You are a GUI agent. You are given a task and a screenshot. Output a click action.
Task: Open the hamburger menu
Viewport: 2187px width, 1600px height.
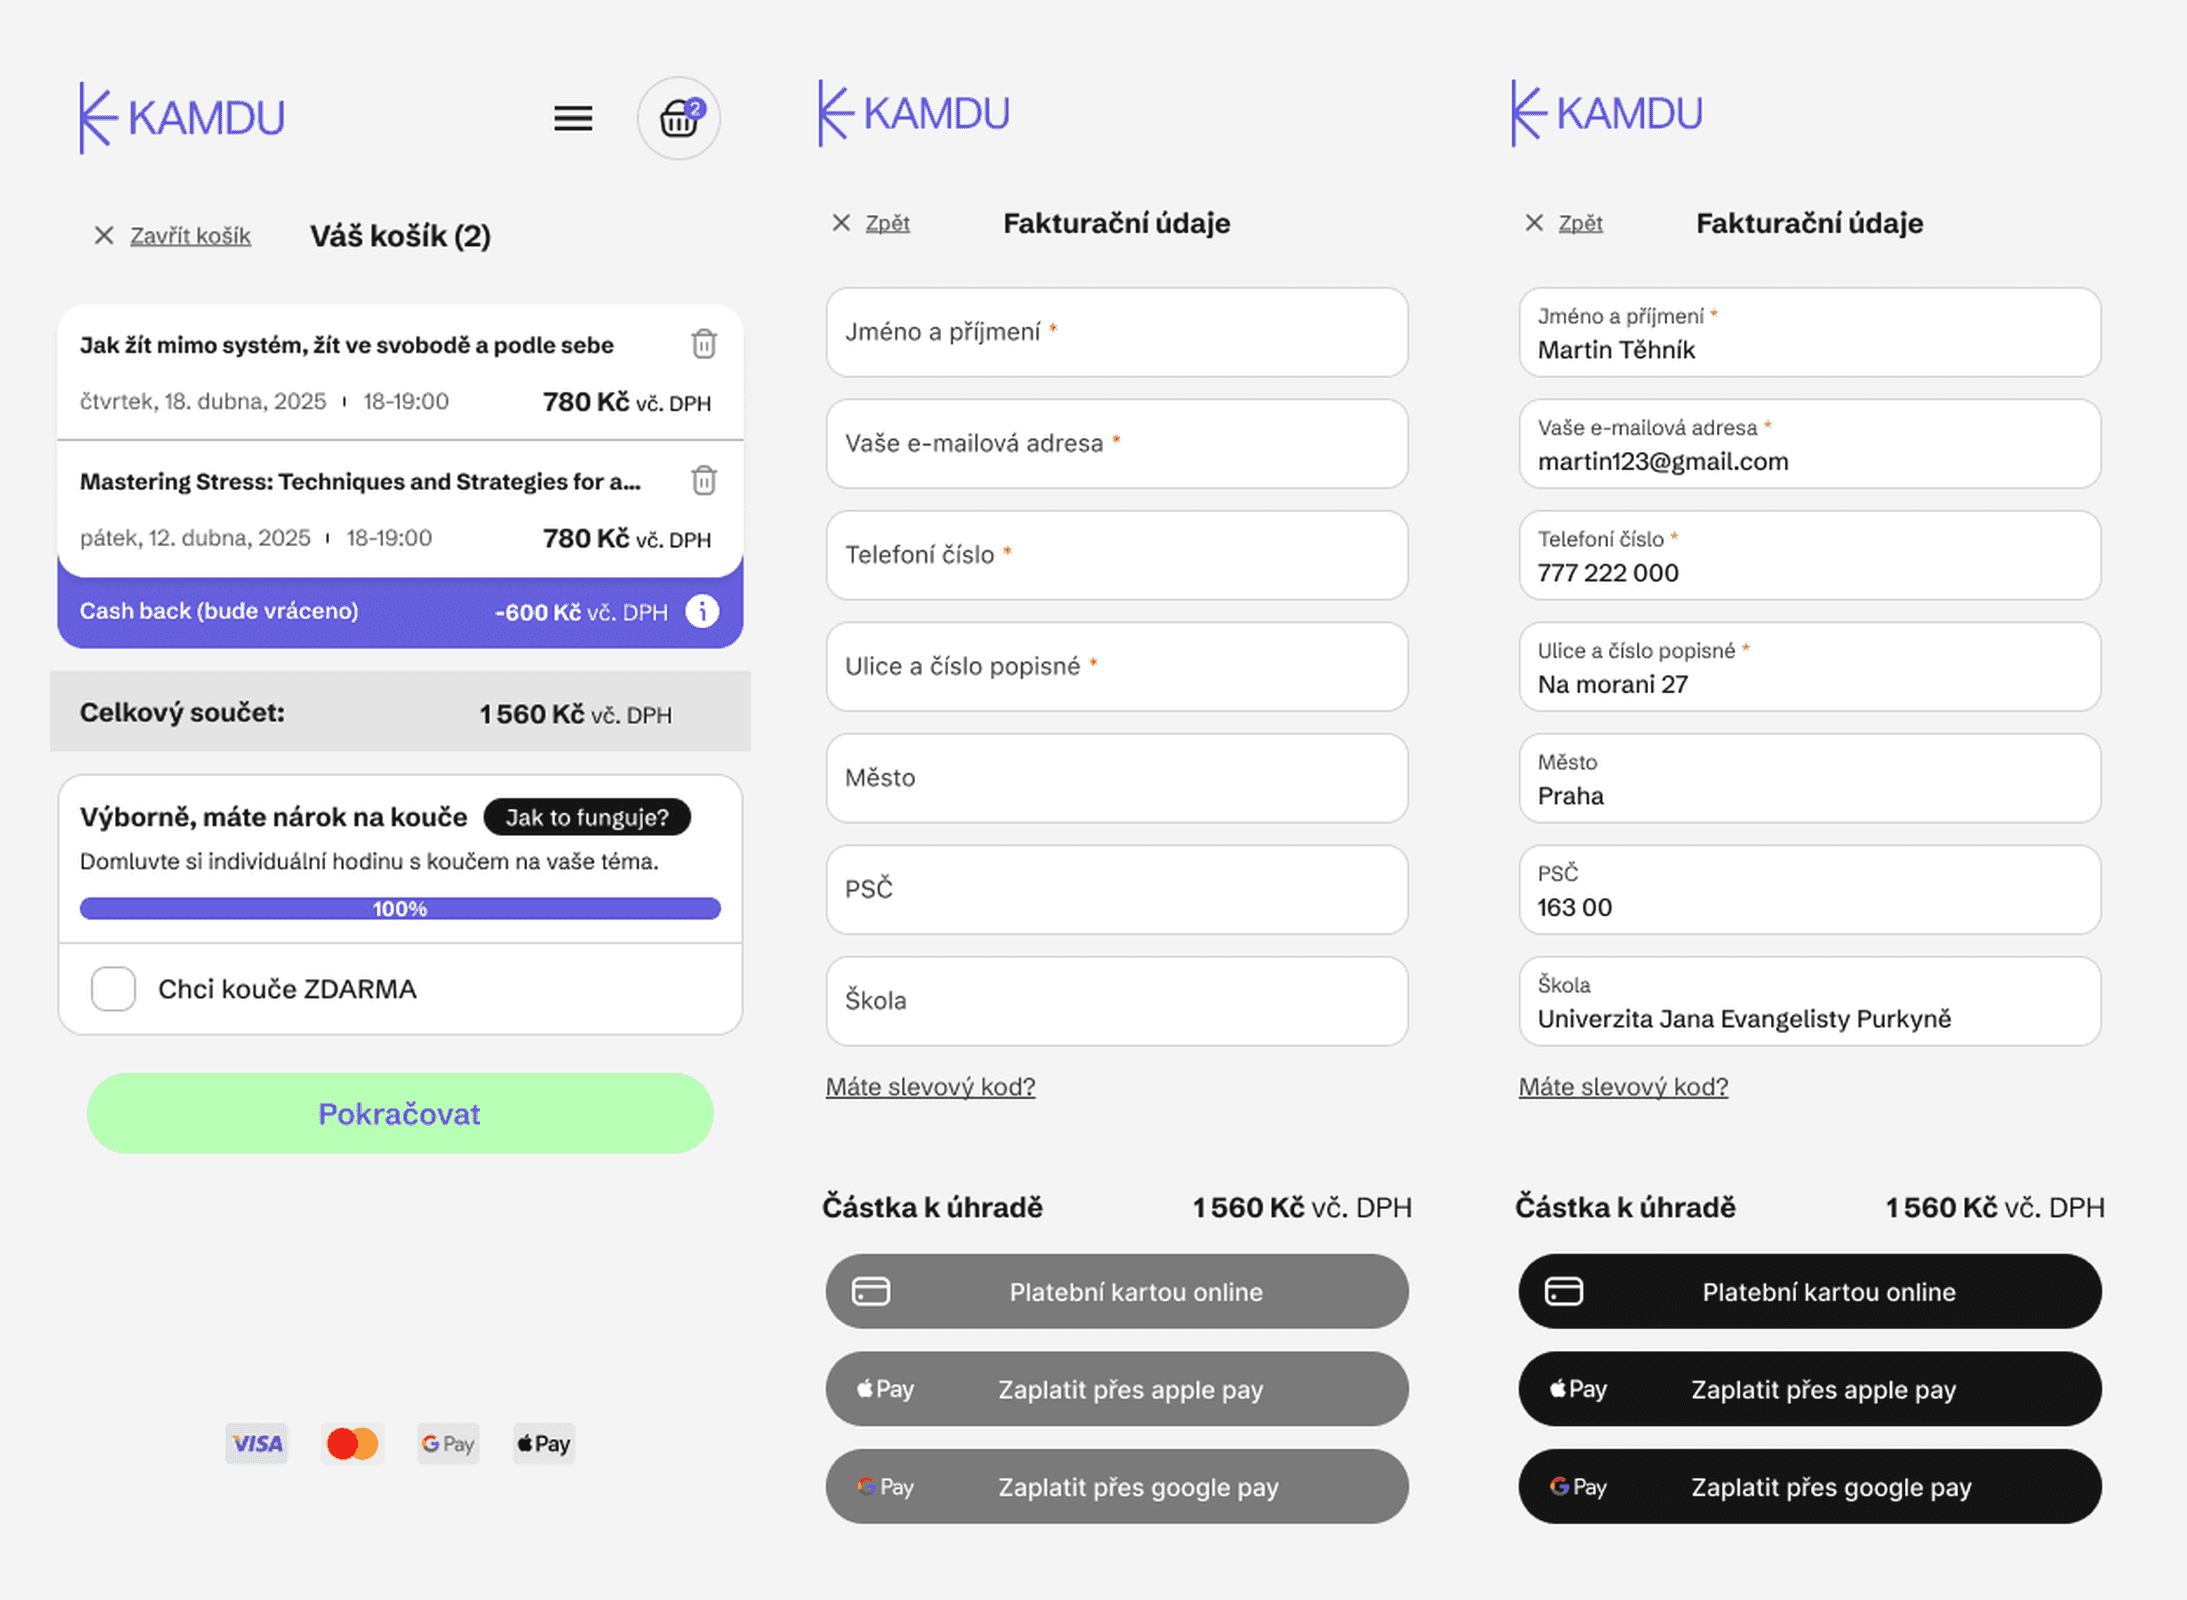pyautogui.click(x=573, y=118)
